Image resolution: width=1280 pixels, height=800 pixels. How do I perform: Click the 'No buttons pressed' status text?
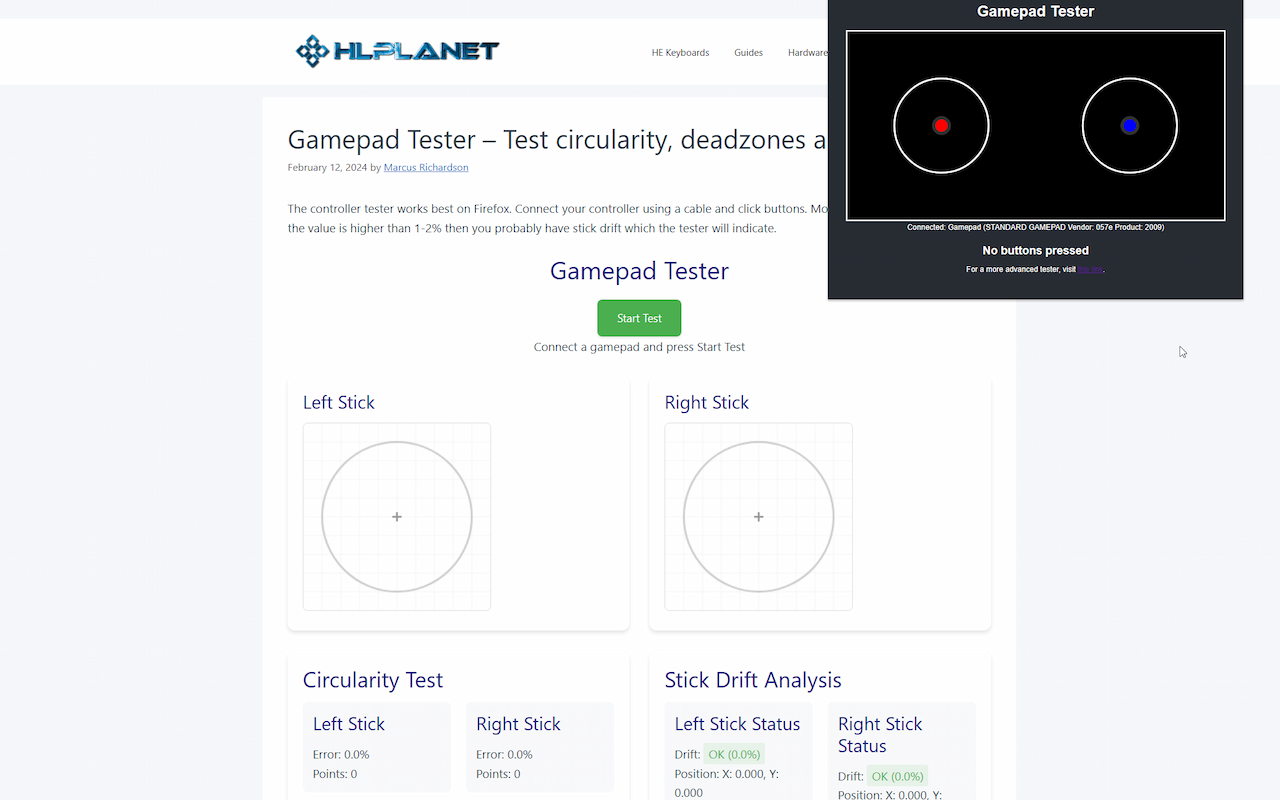[1035, 250]
